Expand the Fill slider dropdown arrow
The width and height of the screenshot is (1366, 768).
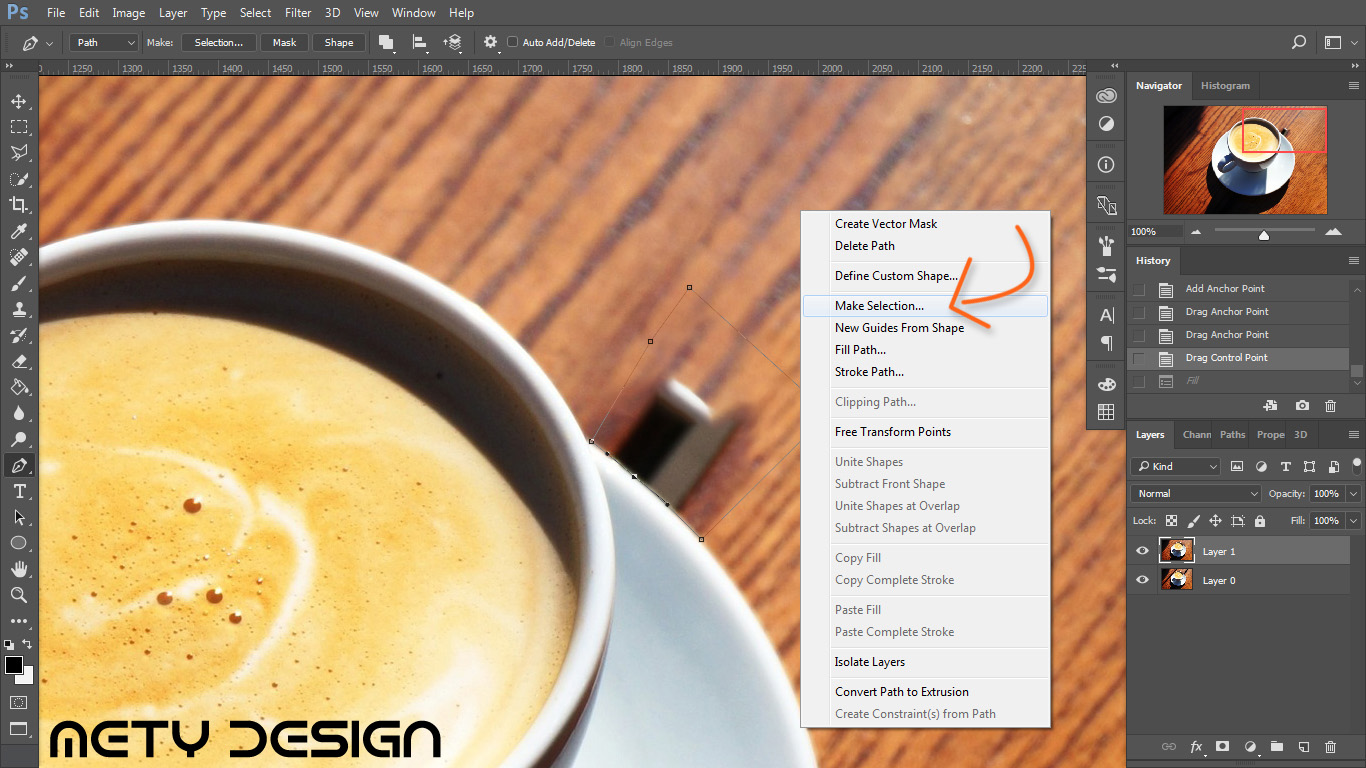[x=1354, y=521]
